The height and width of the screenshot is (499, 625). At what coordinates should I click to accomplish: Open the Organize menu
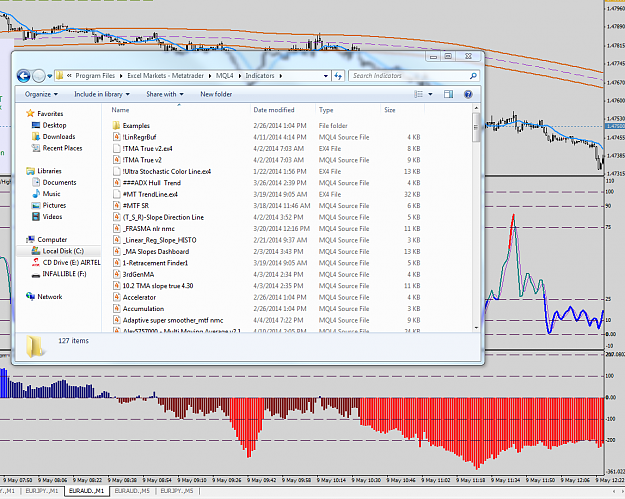(x=41, y=94)
